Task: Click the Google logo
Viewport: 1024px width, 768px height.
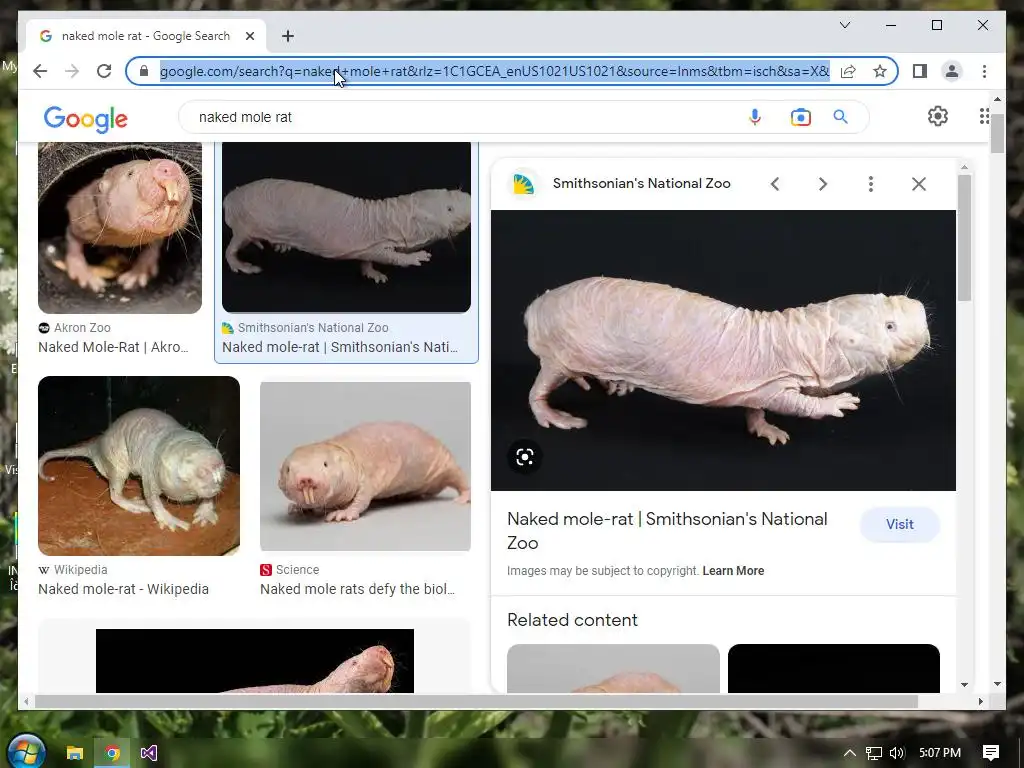Action: [86, 118]
